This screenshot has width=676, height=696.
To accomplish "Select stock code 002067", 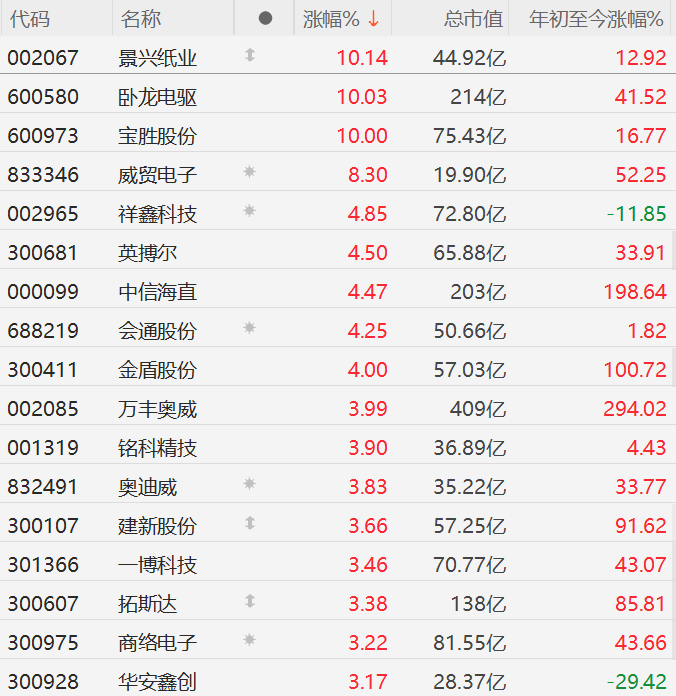I will [43, 58].
